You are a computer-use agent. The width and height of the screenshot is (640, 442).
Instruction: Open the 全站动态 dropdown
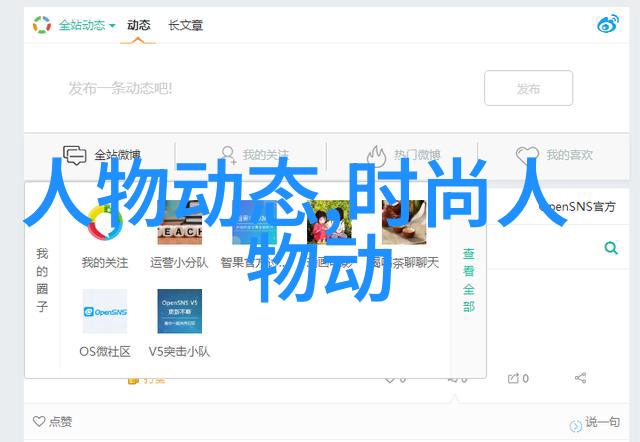[85, 25]
